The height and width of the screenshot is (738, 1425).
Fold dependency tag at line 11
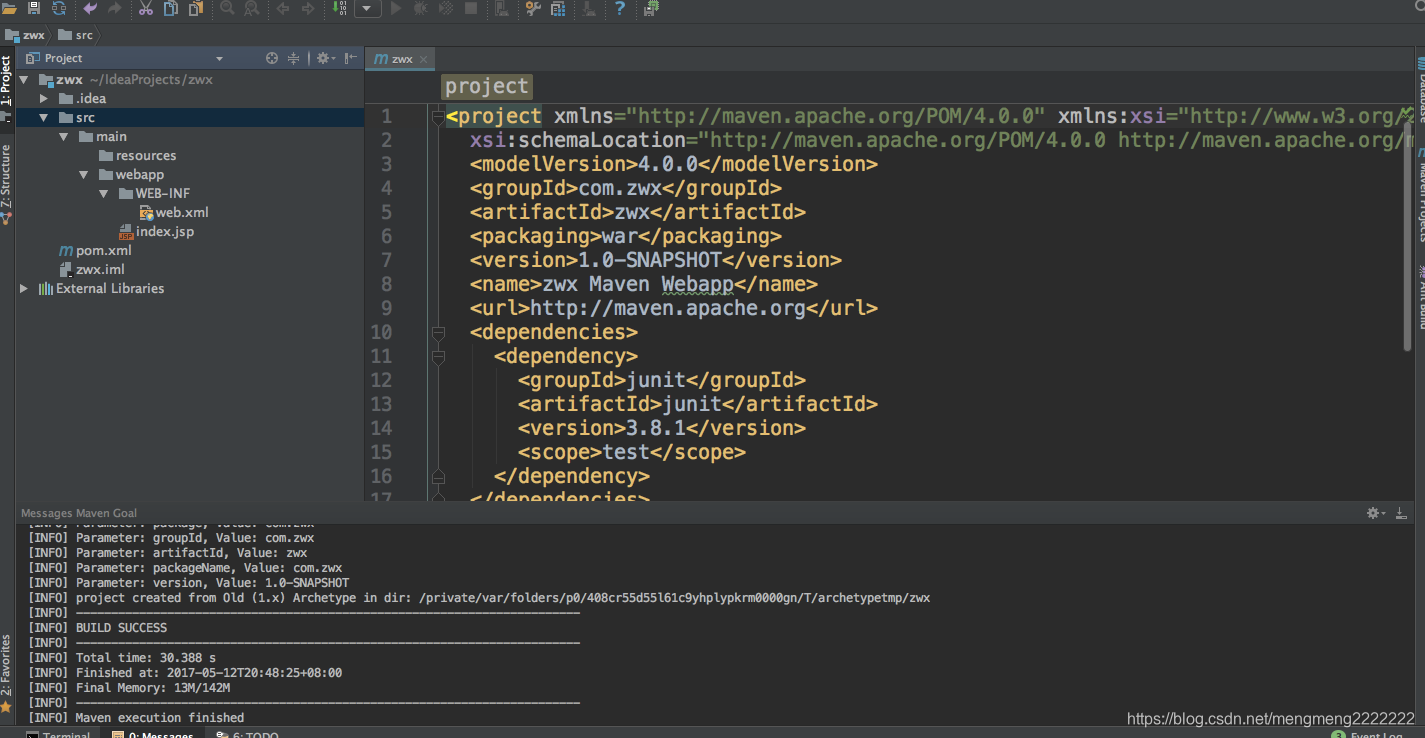(437, 356)
